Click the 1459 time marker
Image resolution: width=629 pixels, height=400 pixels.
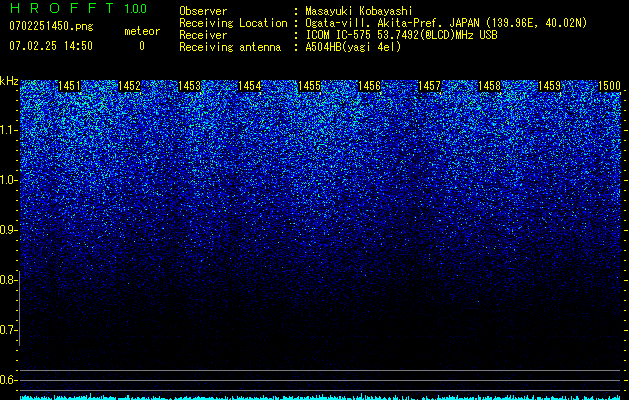point(550,86)
